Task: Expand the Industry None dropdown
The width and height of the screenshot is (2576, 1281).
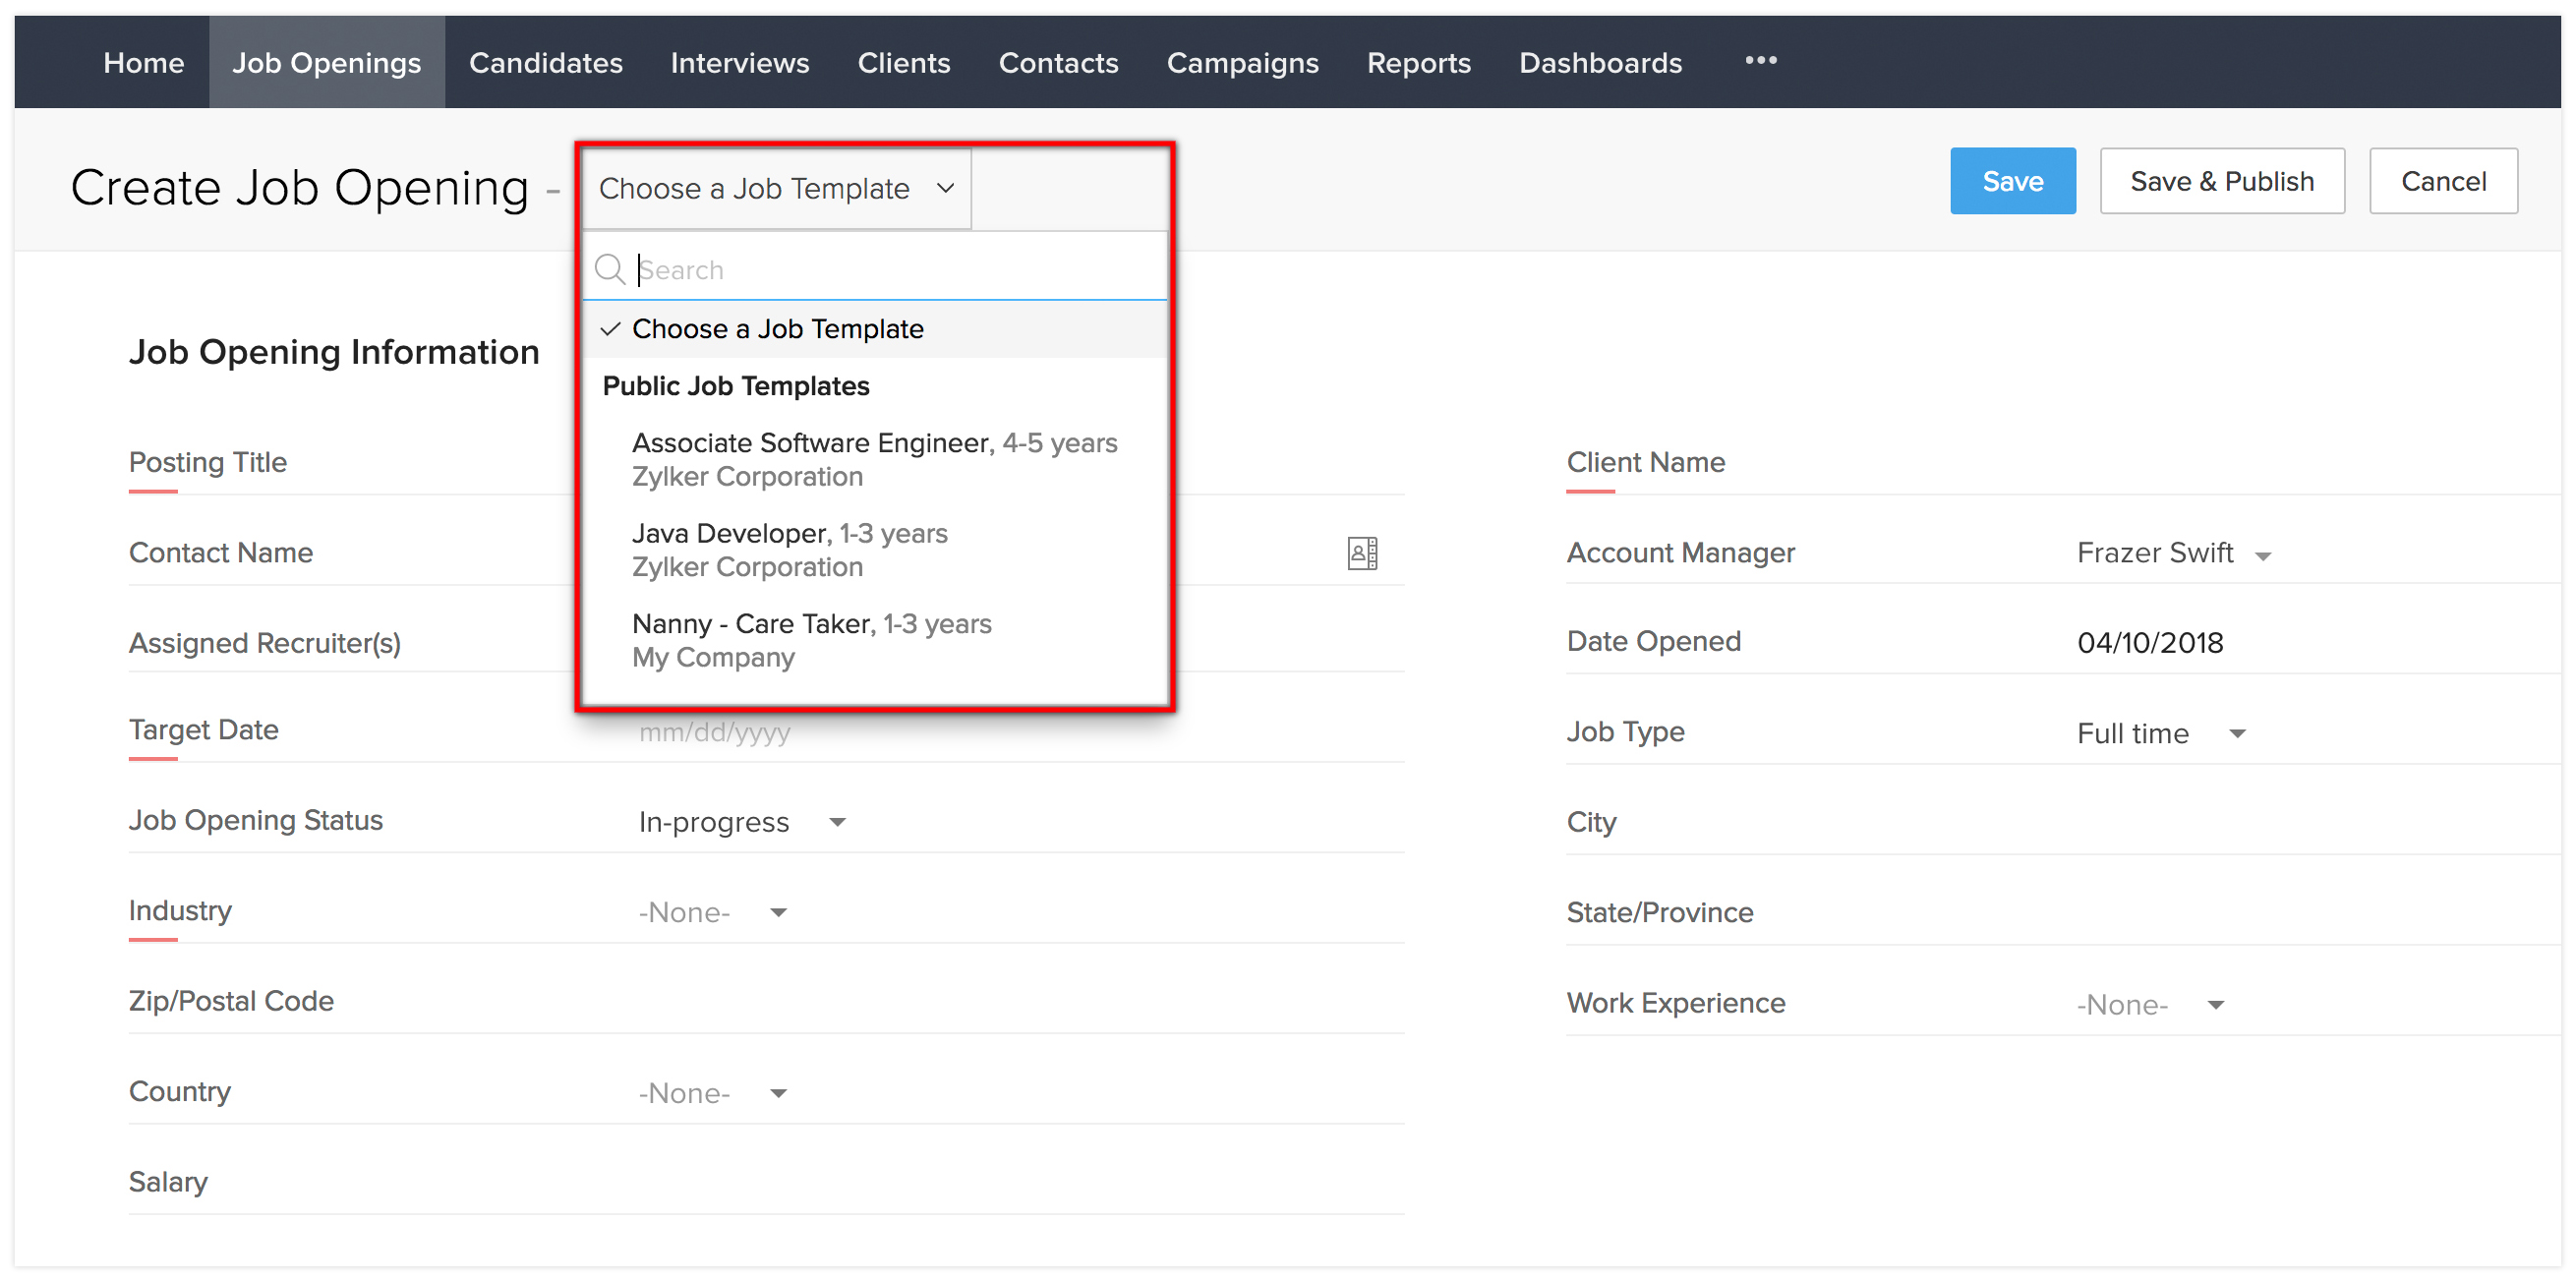Action: click(x=712, y=913)
